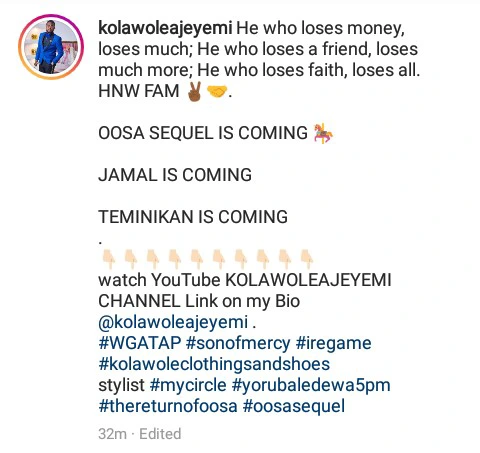This screenshot has width=480, height=453.
Task: Open the #WGATAP hashtag
Action: [140, 343]
